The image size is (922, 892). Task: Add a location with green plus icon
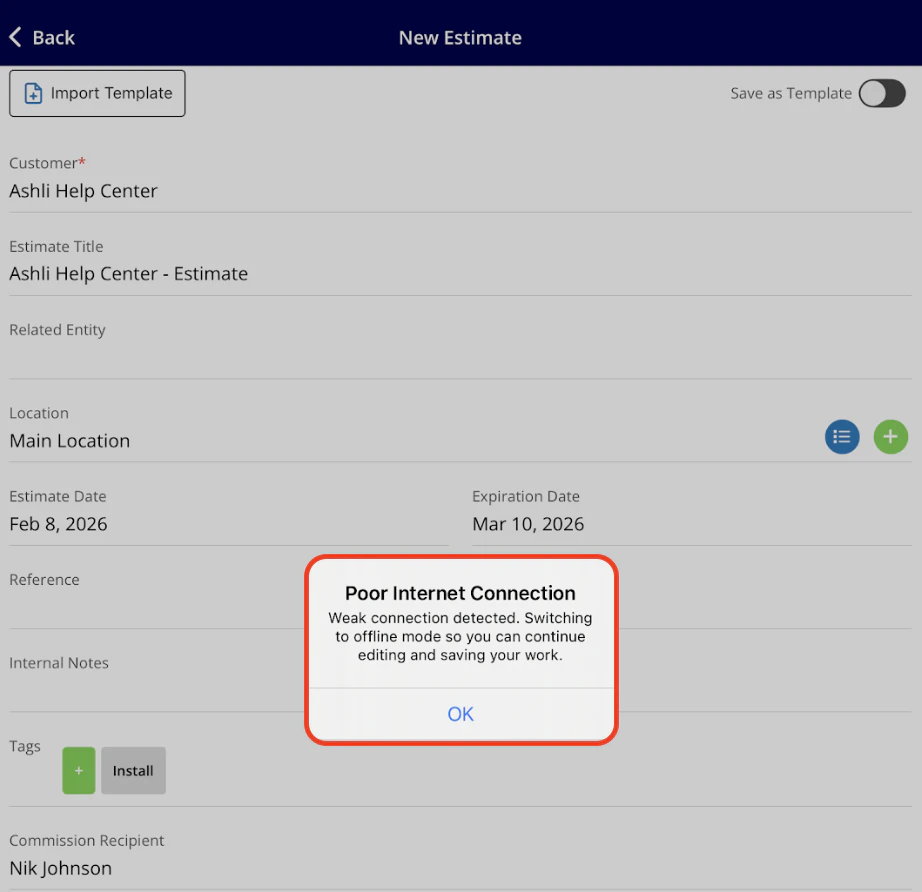pos(890,437)
